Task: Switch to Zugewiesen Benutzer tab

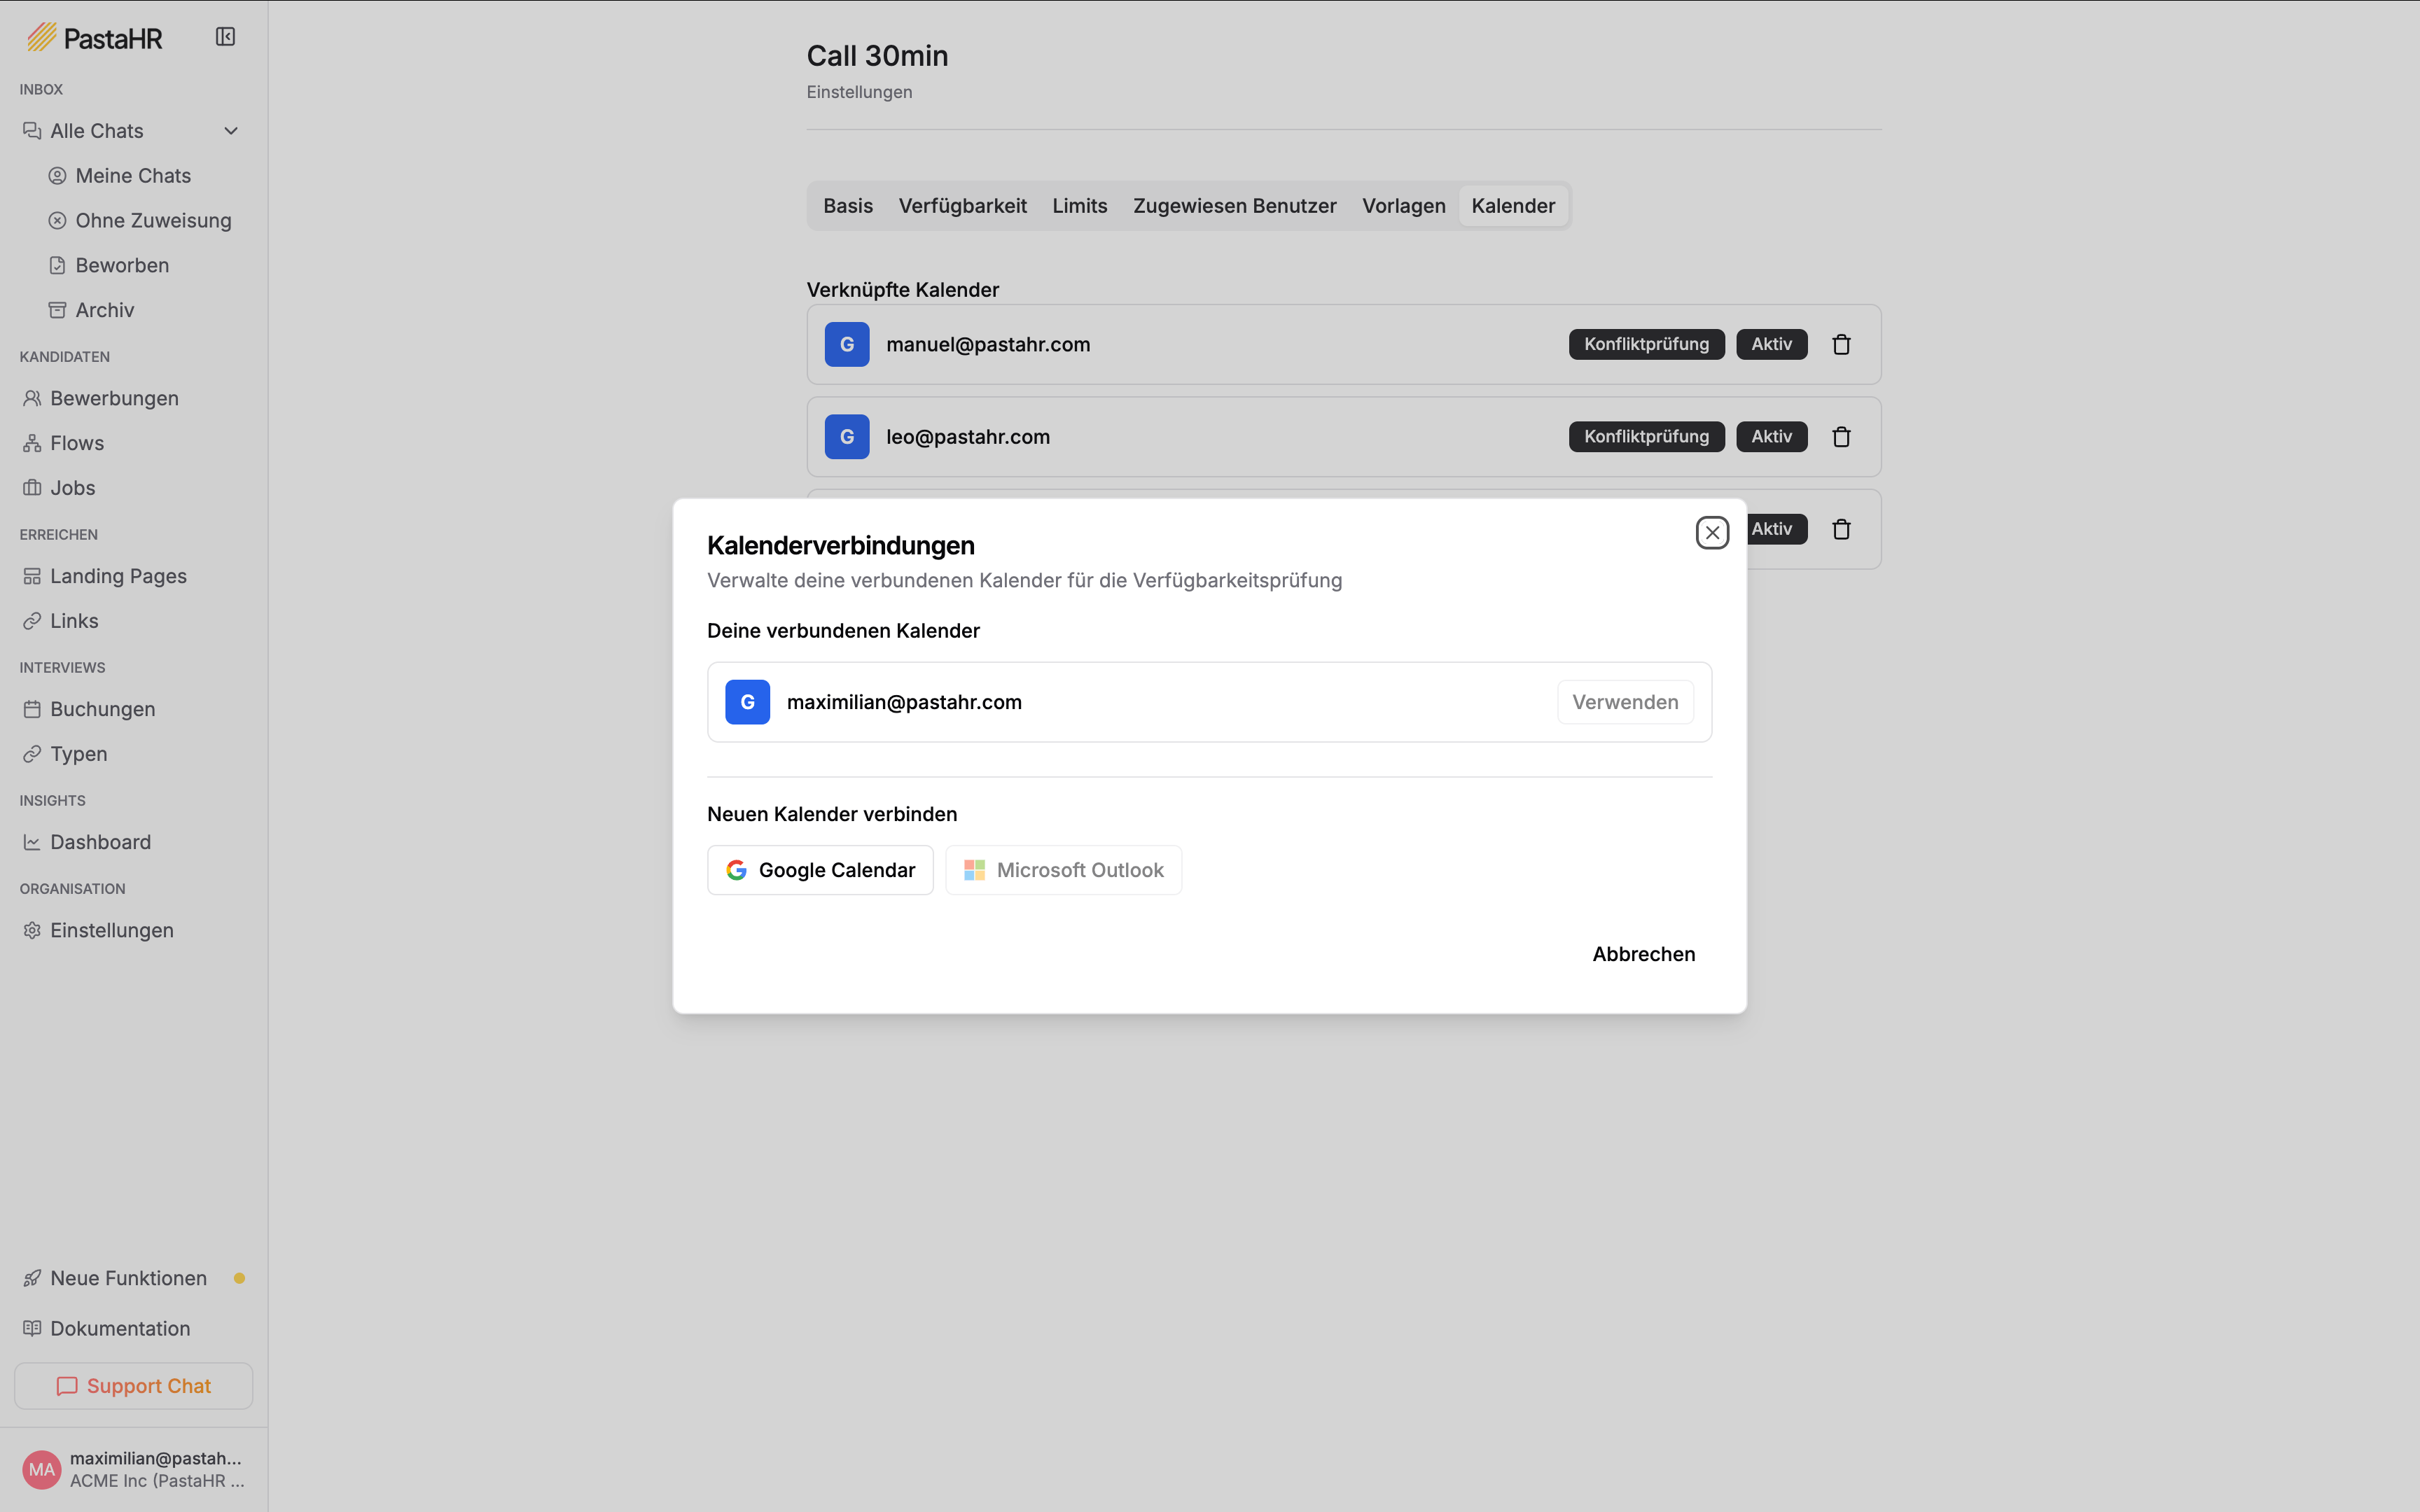Action: click(x=1234, y=206)
